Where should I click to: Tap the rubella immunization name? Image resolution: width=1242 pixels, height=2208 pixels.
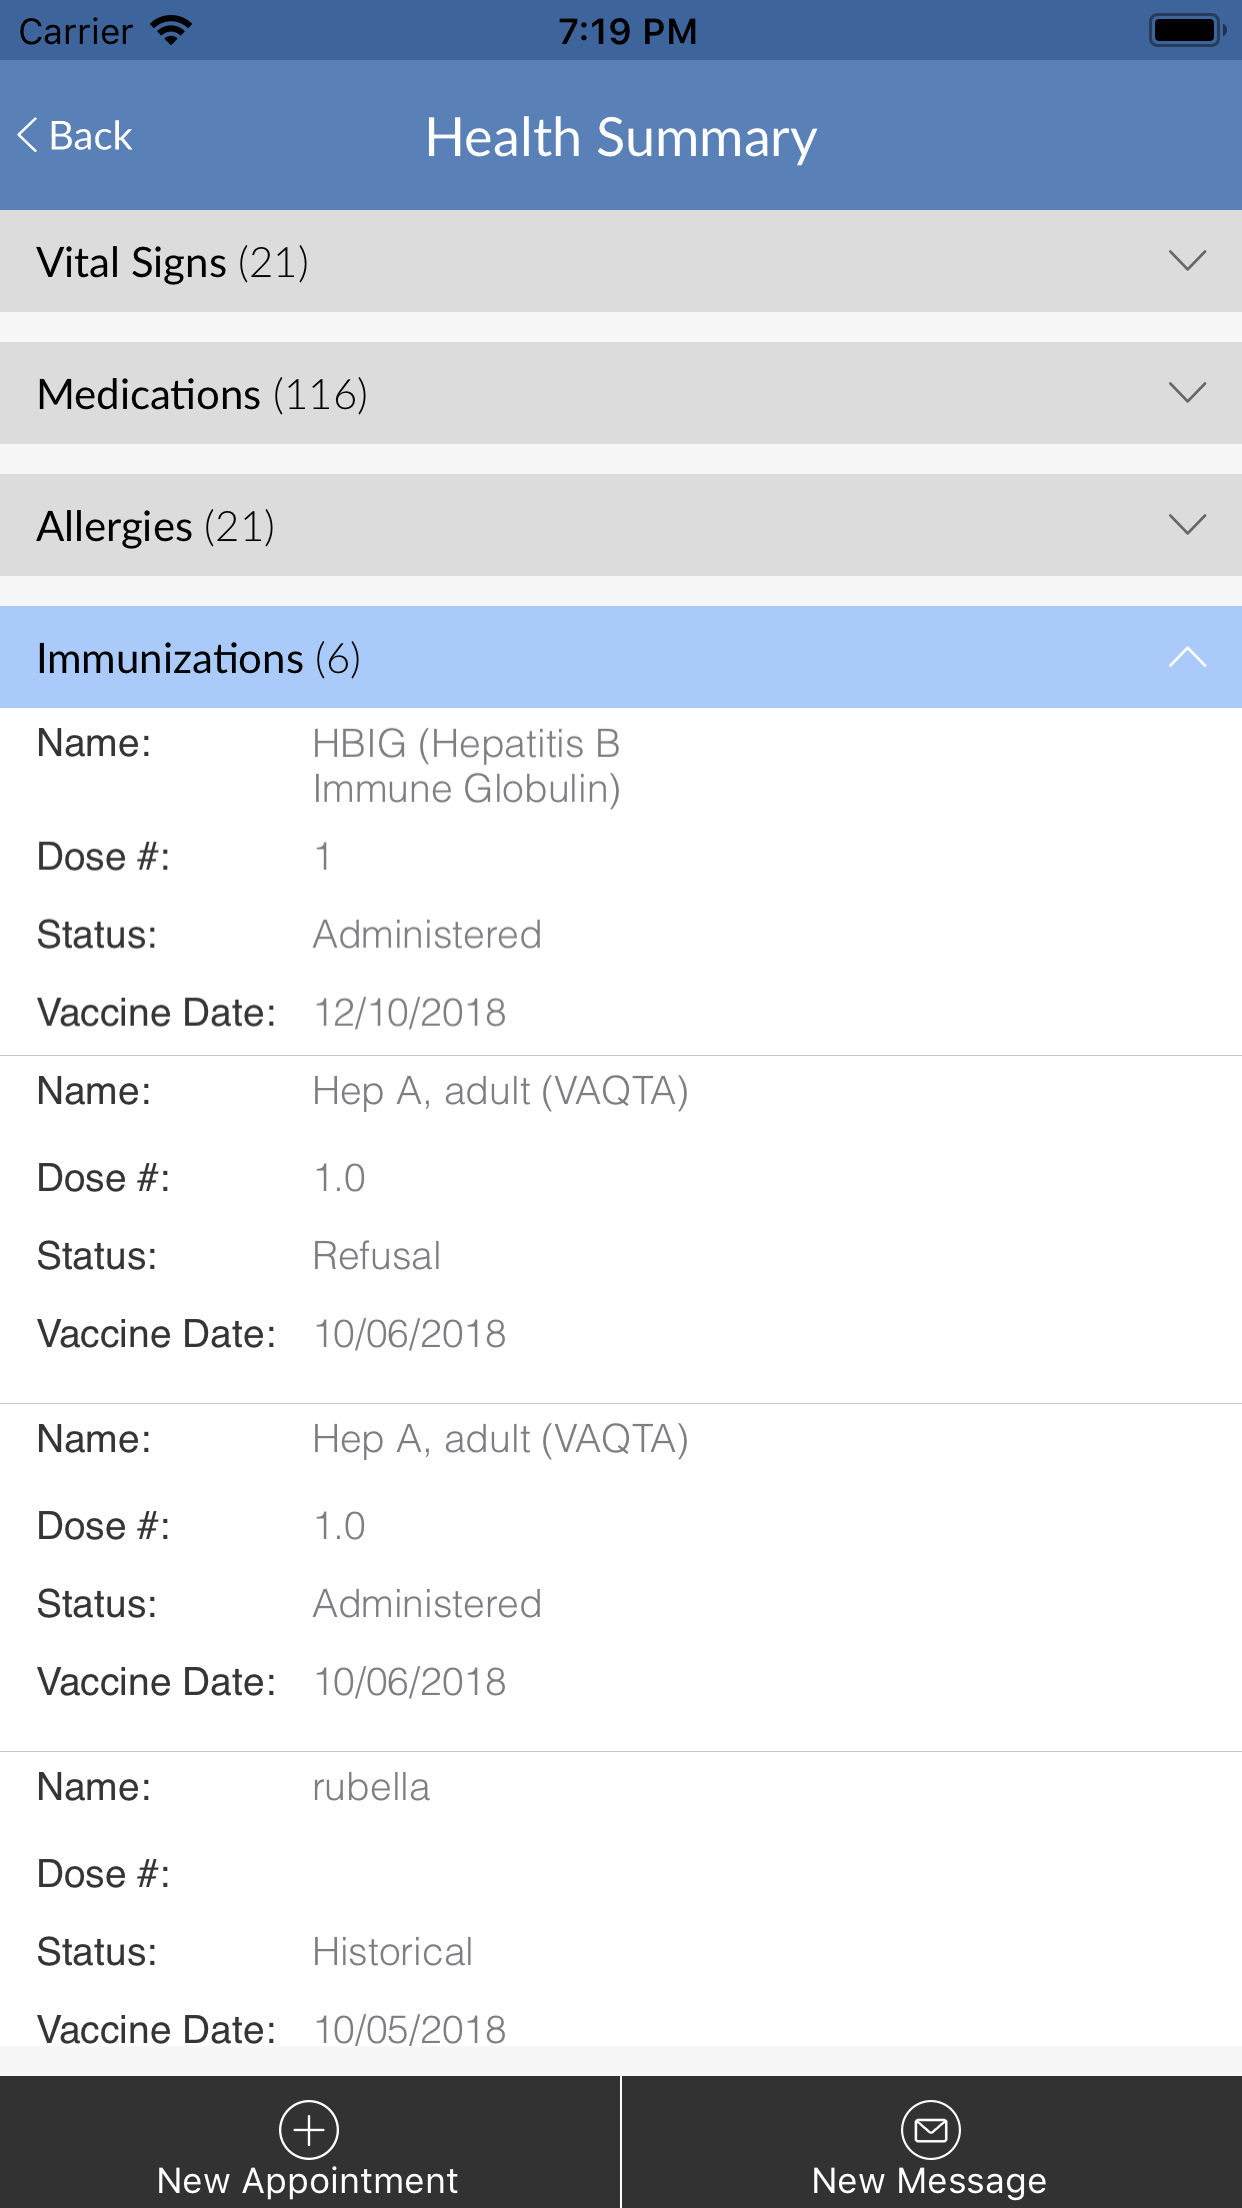pos(371,1788)
